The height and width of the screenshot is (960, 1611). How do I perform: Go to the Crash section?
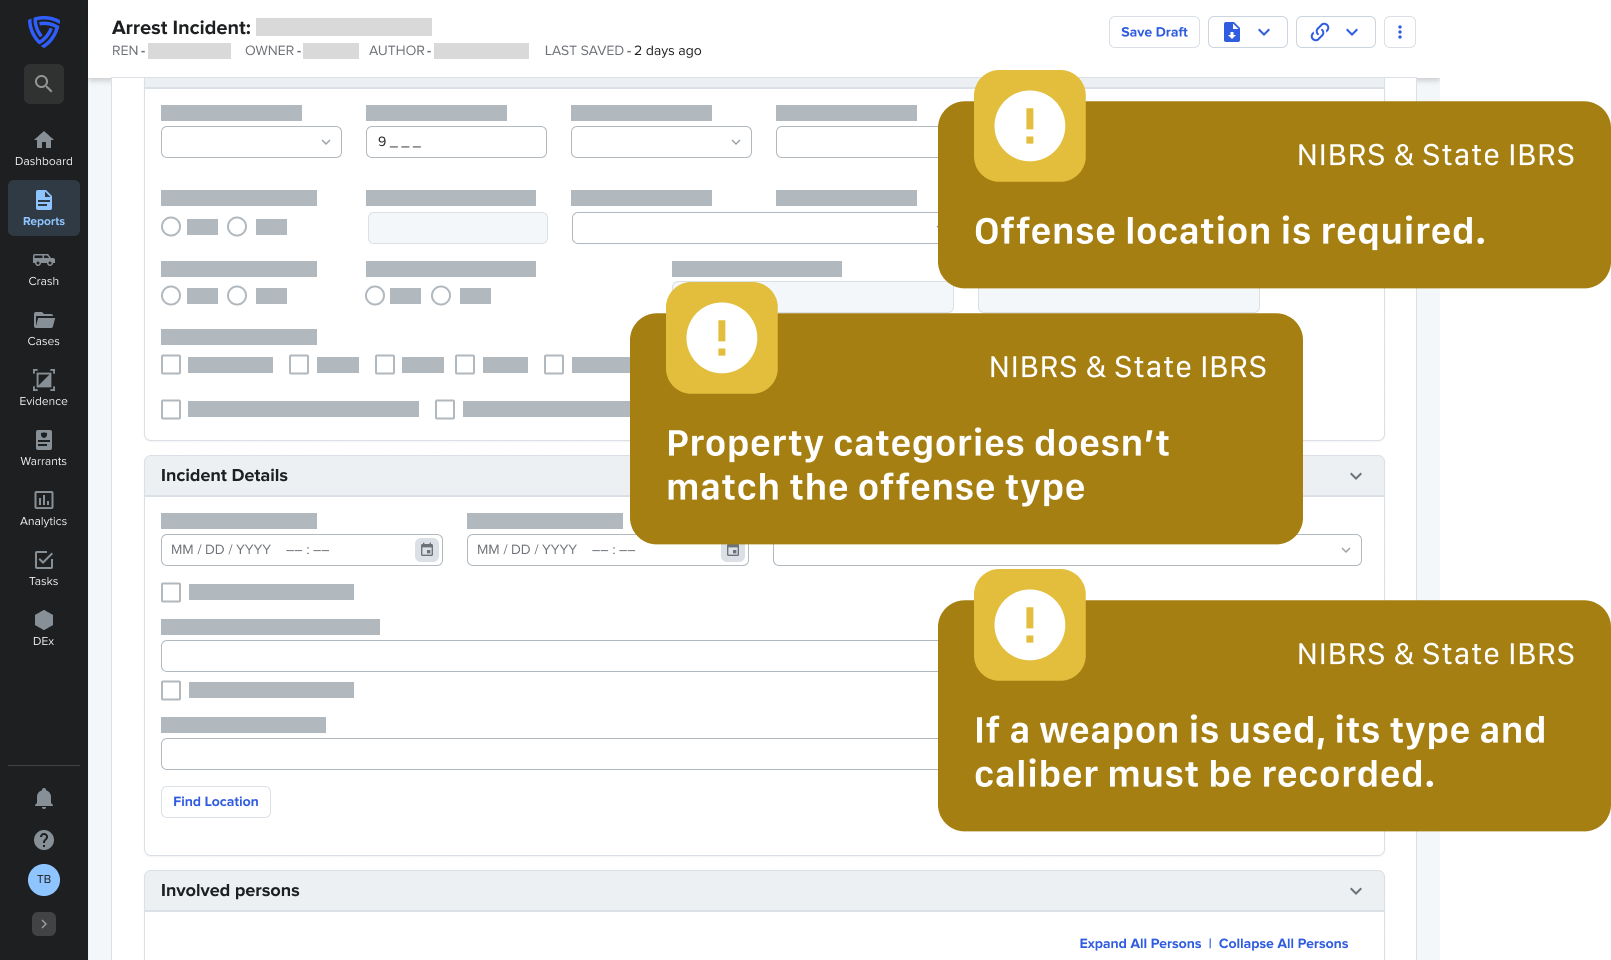pos(43,268)
